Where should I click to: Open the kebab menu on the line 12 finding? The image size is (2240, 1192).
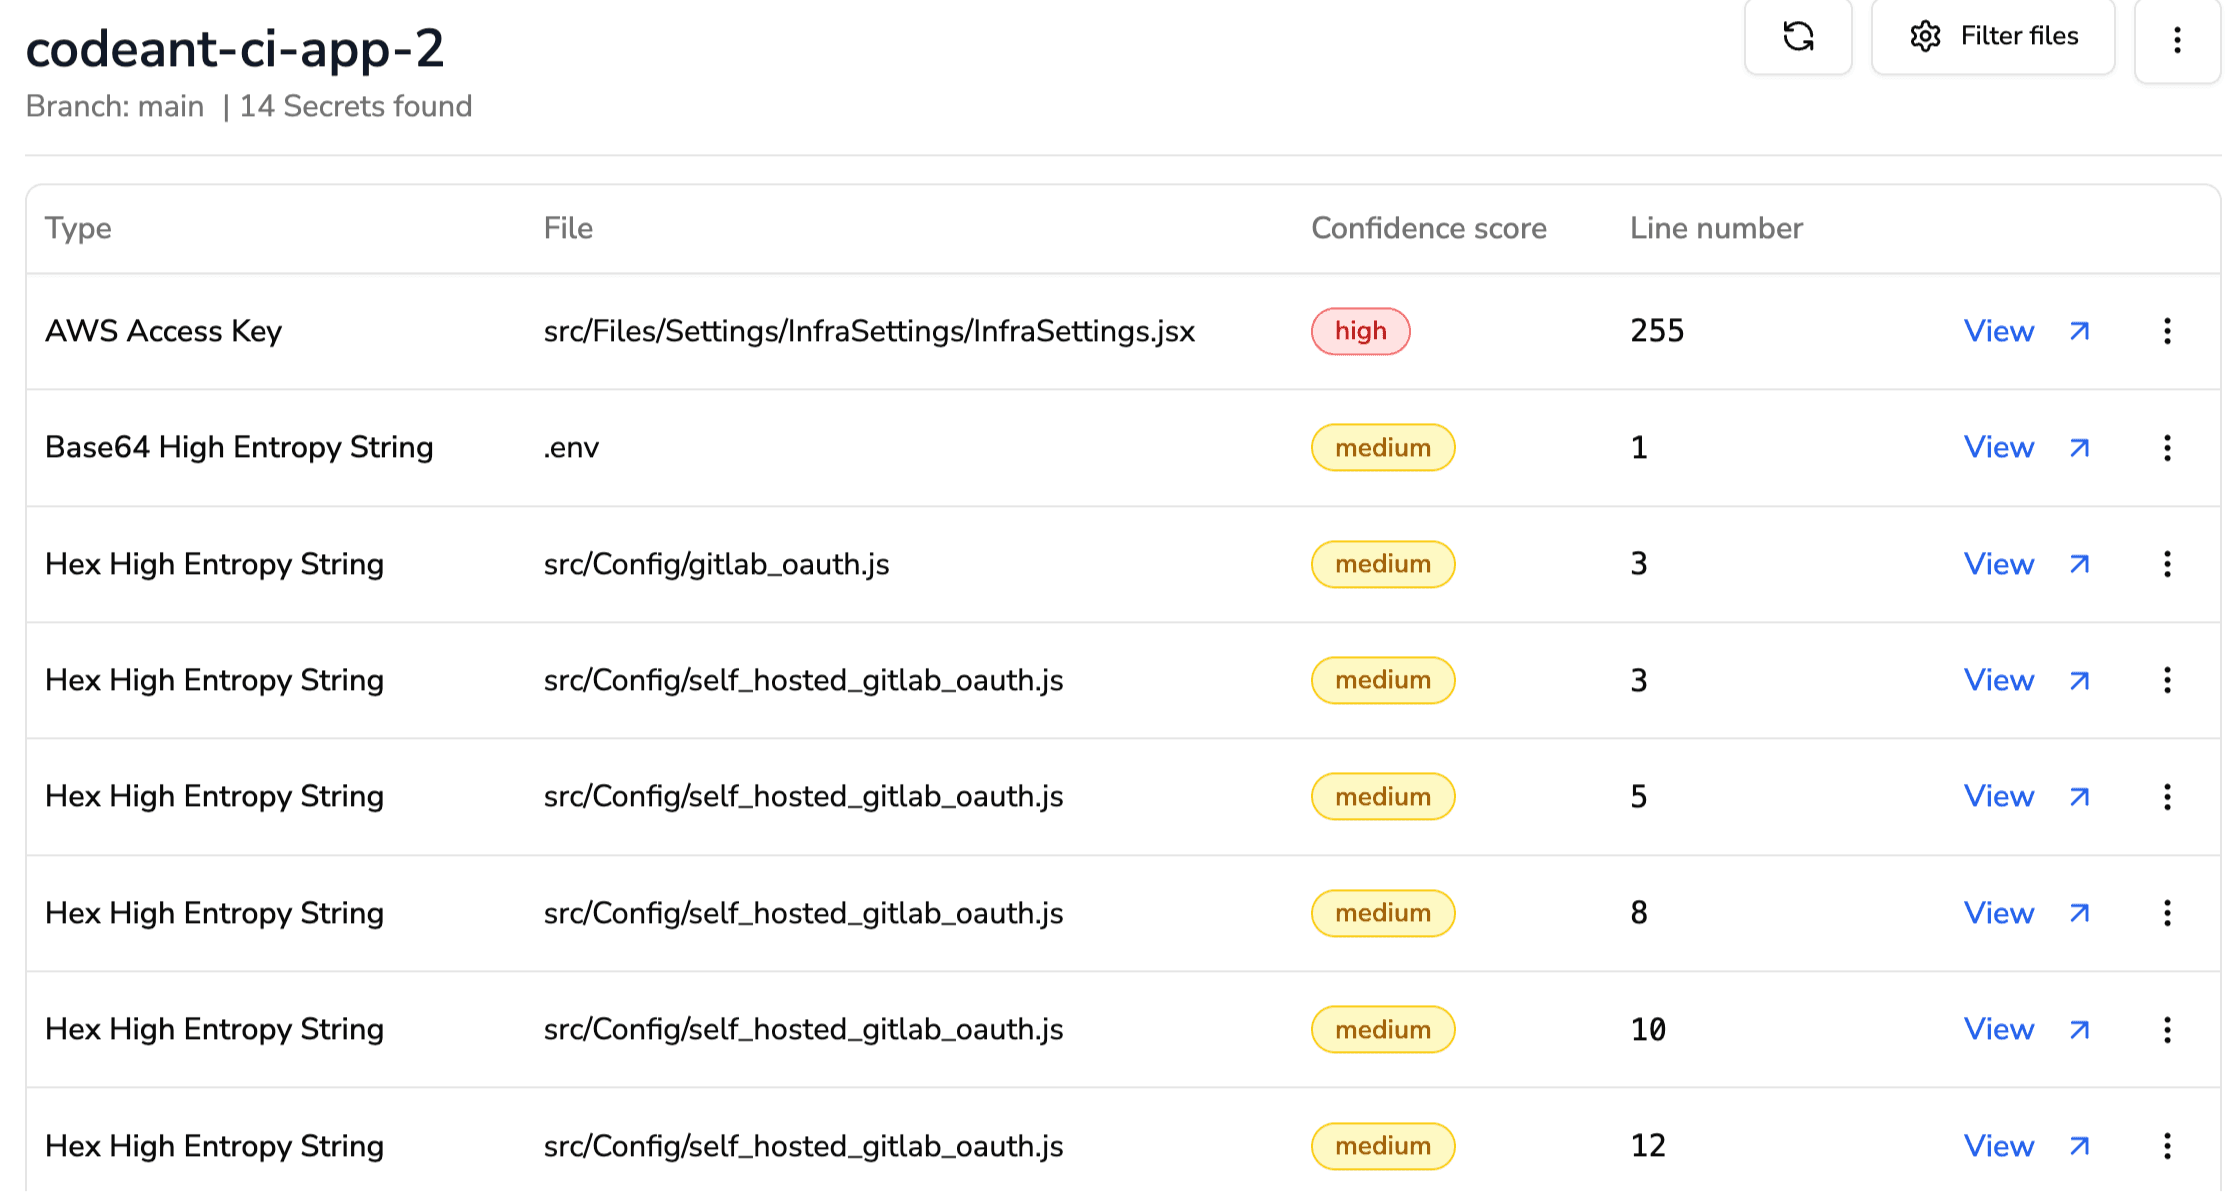click(x=2167, y=1146)
